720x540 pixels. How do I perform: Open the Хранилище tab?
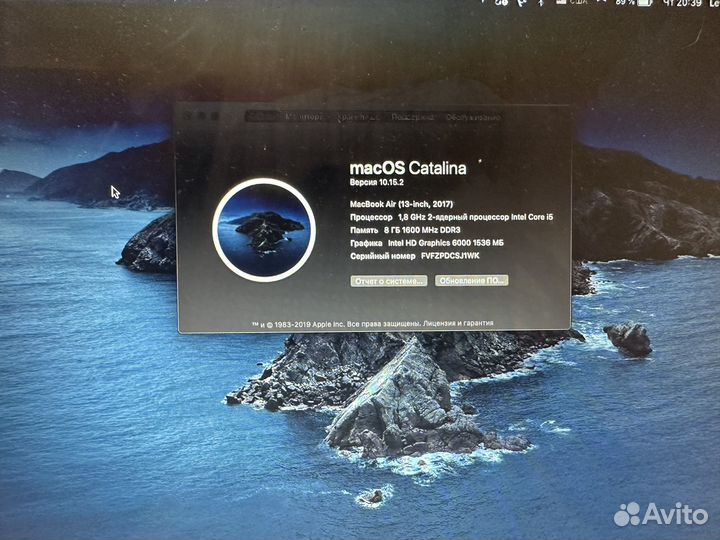[x=358, y=117]
